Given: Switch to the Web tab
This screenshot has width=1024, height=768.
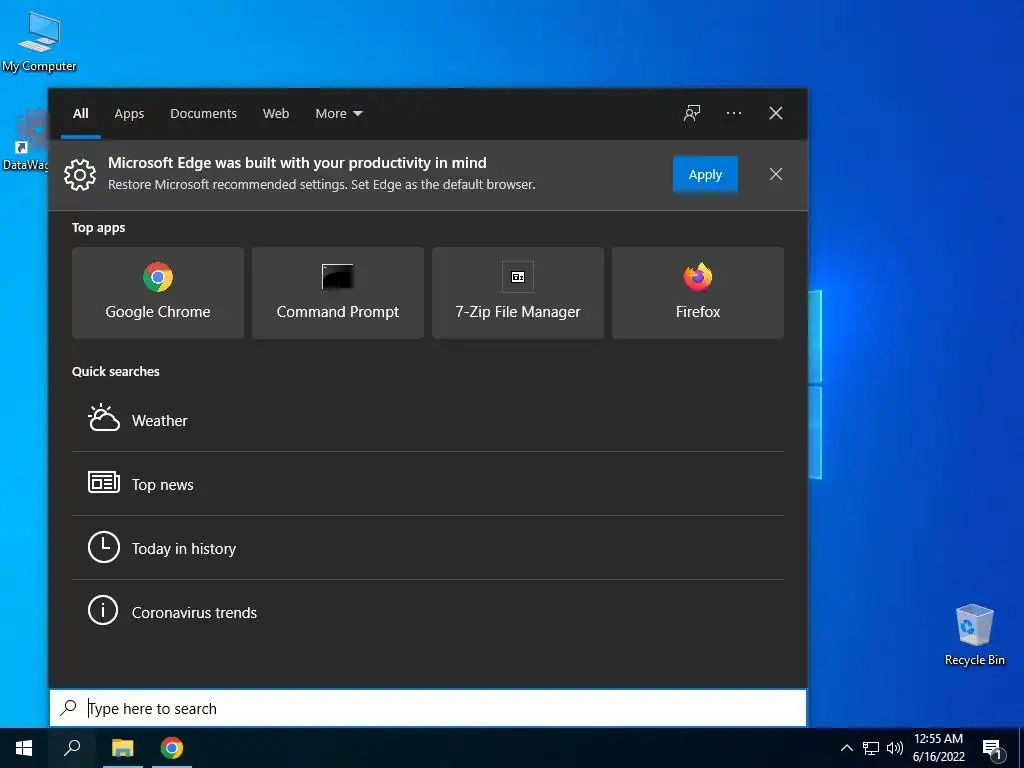Looking at the screenshot, I should (276, 113).
